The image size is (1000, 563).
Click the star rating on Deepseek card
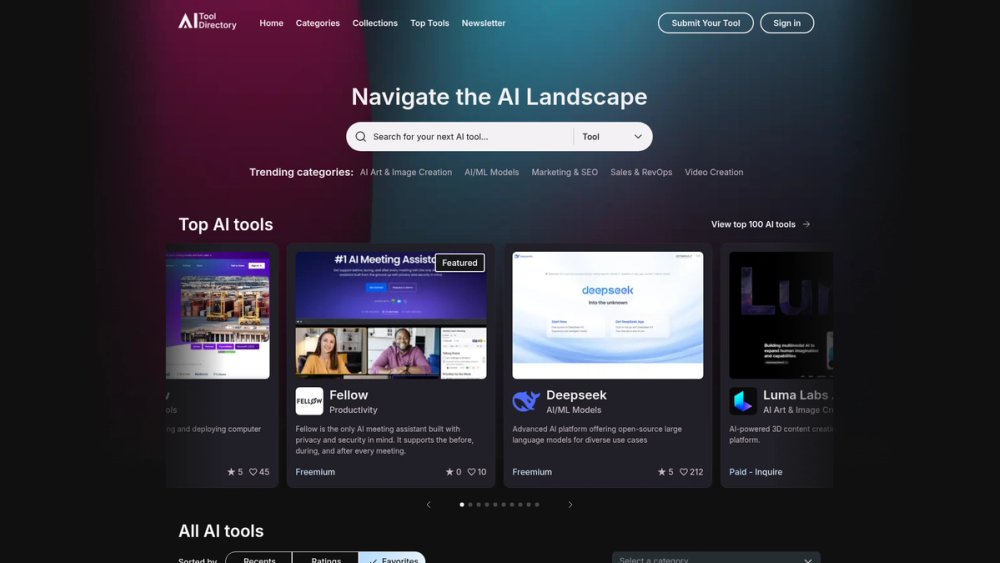[665, 472]
